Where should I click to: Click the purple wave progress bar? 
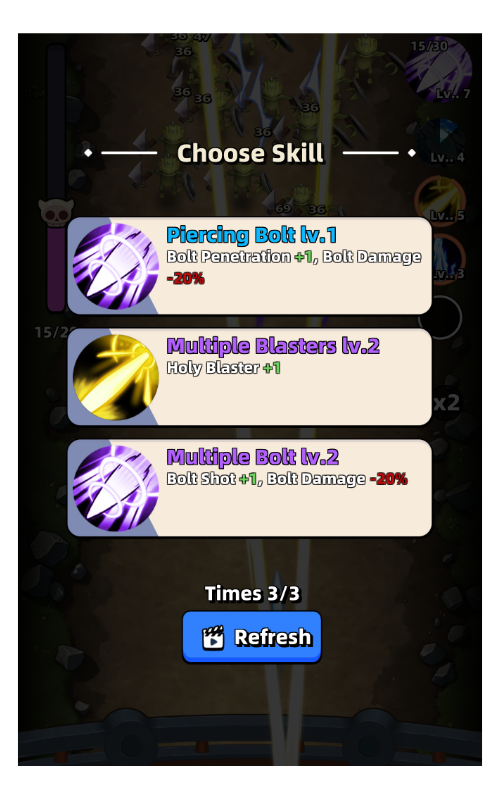[x=56, y=179]
